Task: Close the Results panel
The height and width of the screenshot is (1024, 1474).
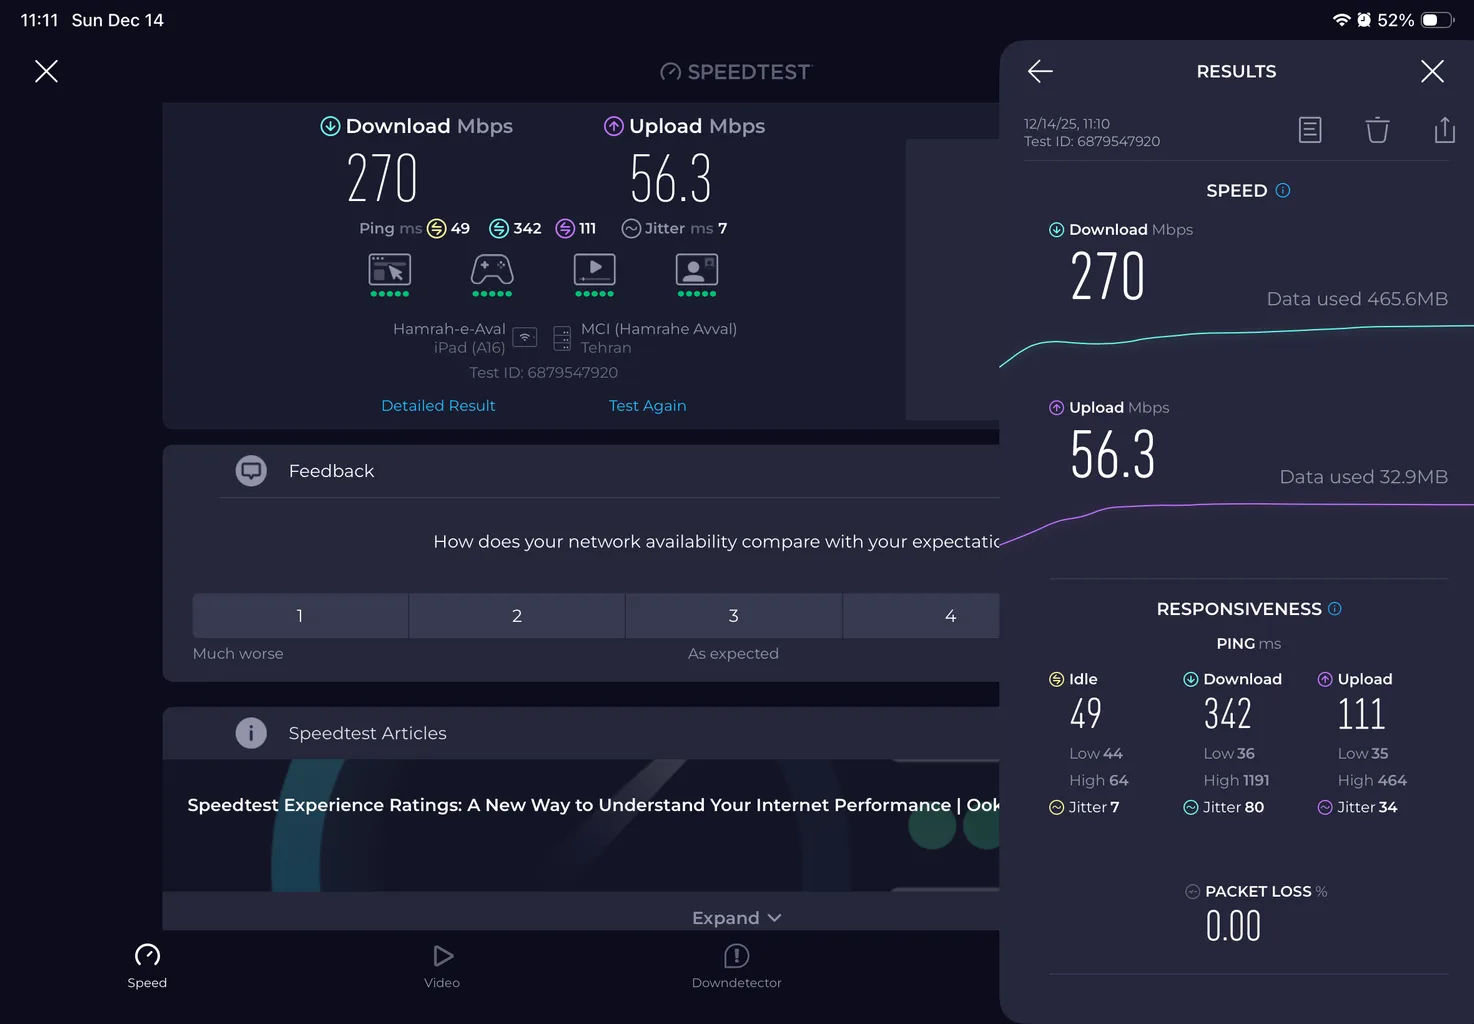Action: point(1432,71)
